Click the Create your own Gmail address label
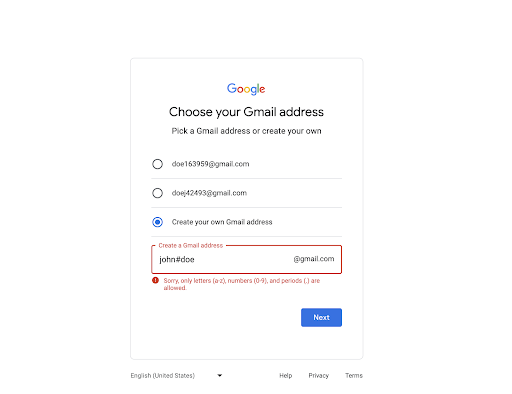The width and height of the screenshot is (512, 394). point(222,222)
